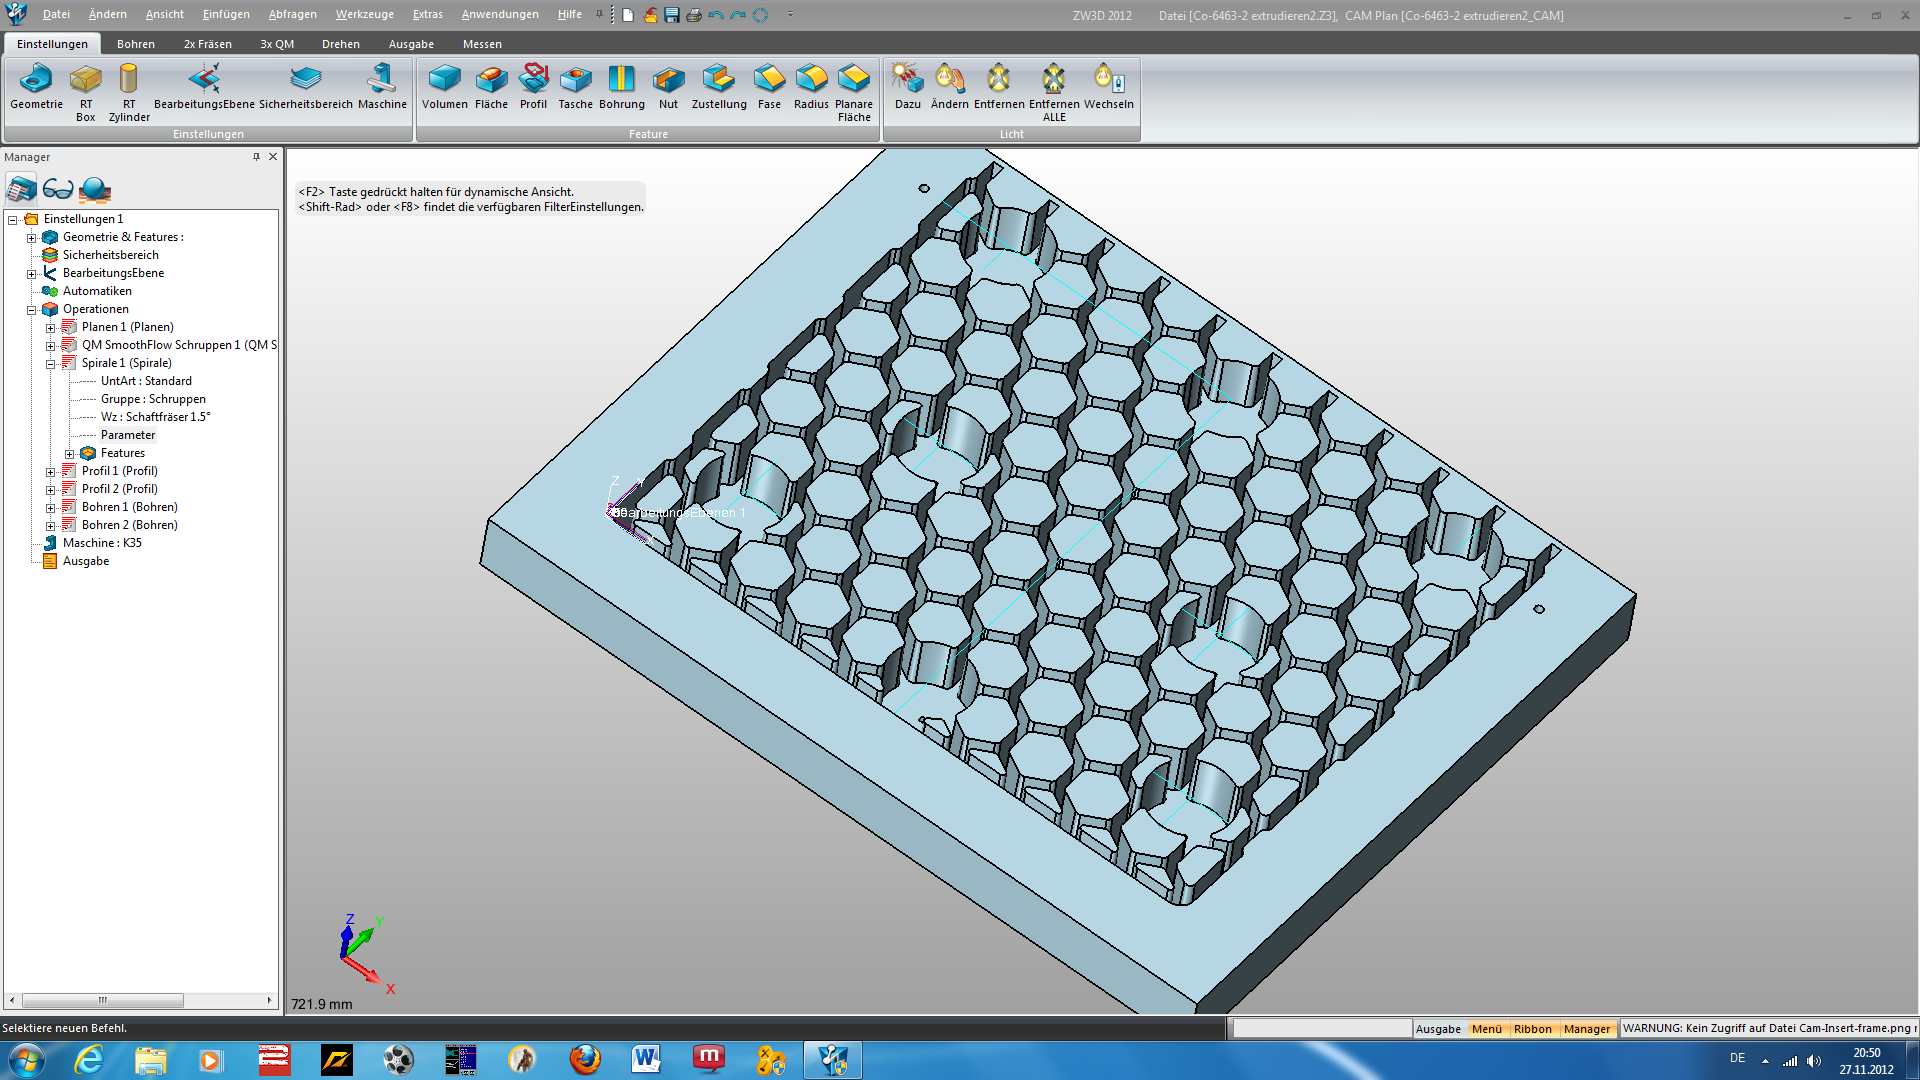Click the Ausgabe status bar button
Screen dimensions: 1920x1080
pos(1438,1028)
